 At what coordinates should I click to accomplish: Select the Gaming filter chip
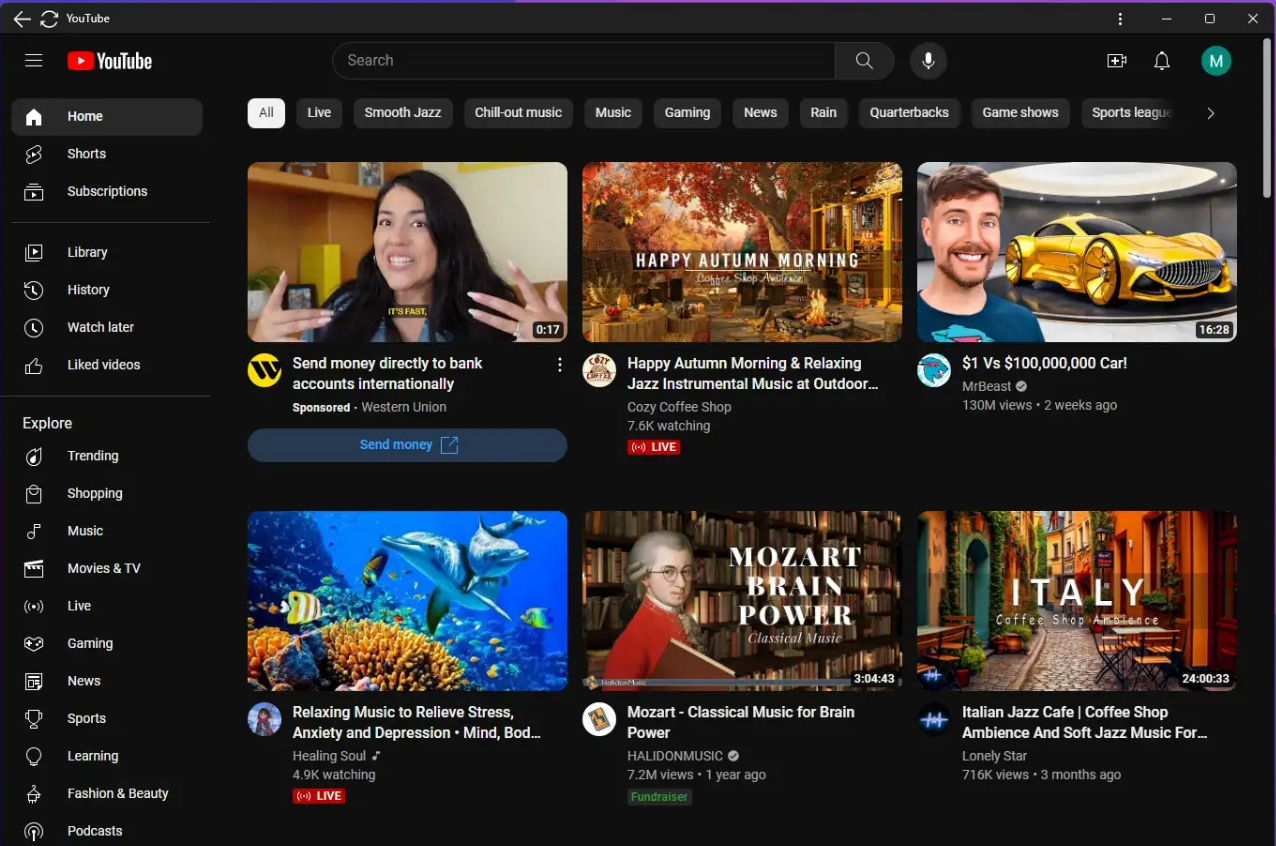687,113
